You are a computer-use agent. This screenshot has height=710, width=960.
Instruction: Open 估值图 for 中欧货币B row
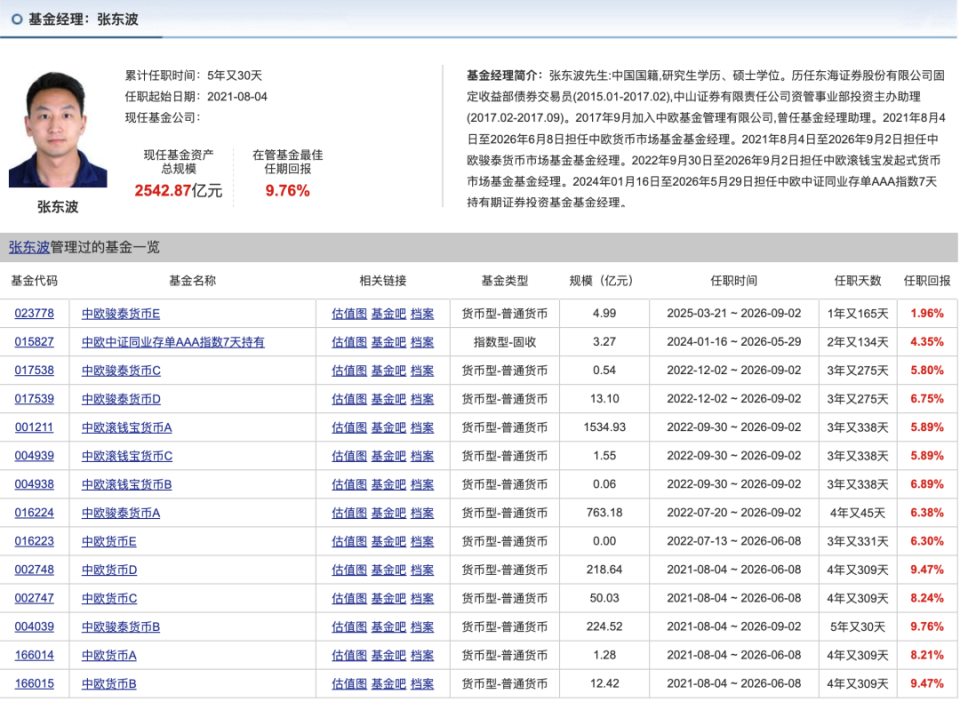[x=349, y=684]
